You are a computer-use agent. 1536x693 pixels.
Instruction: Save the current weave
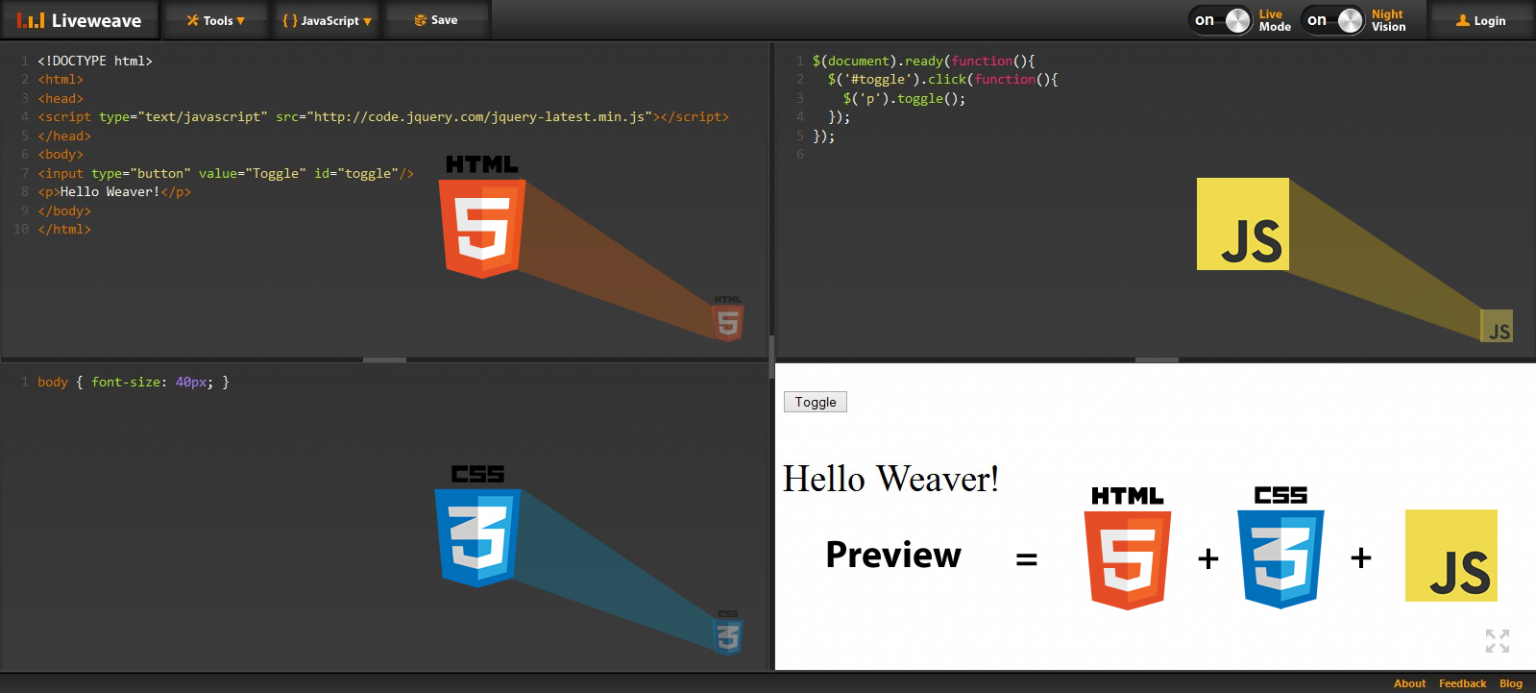436,20
